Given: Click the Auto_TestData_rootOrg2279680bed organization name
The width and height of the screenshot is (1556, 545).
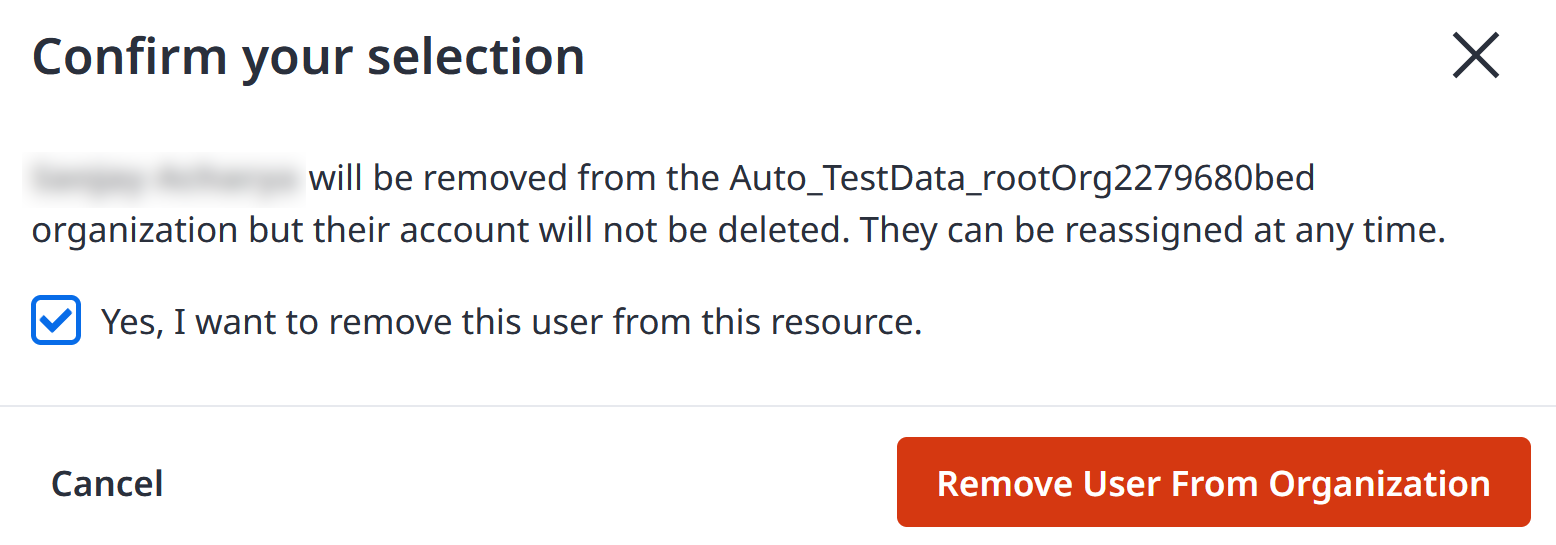Looking at the screenshot, I should pos(1022,180).
